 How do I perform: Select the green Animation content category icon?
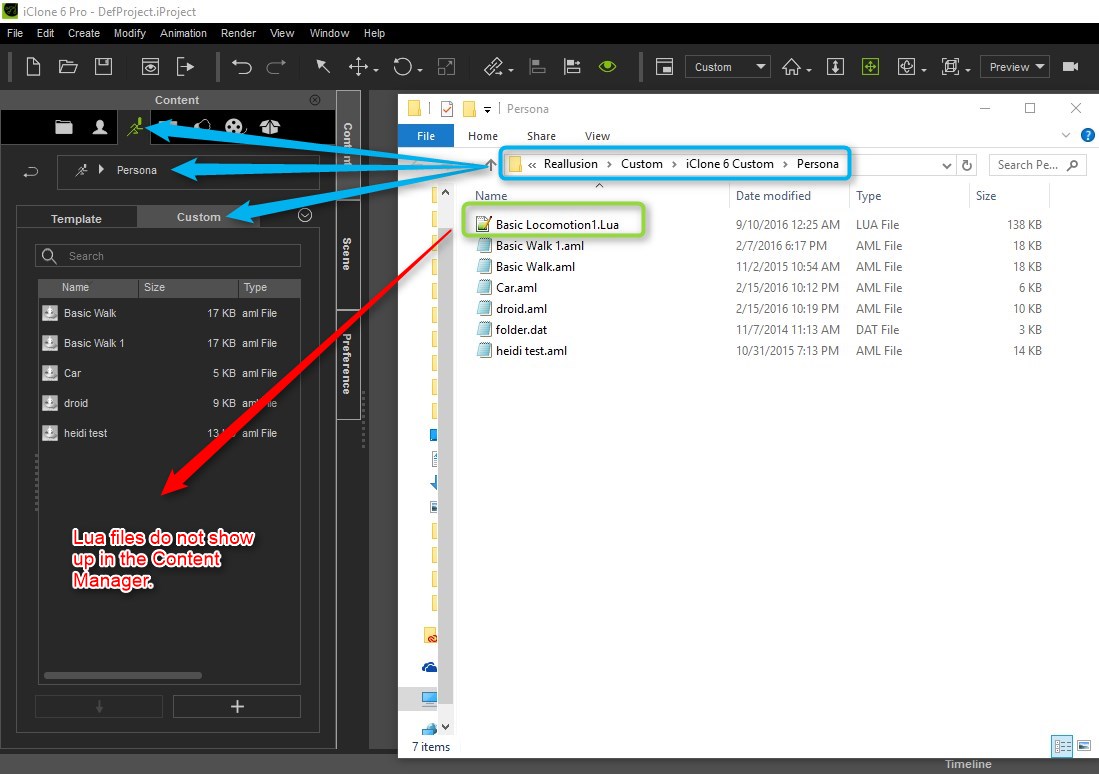tap(133, 127)
